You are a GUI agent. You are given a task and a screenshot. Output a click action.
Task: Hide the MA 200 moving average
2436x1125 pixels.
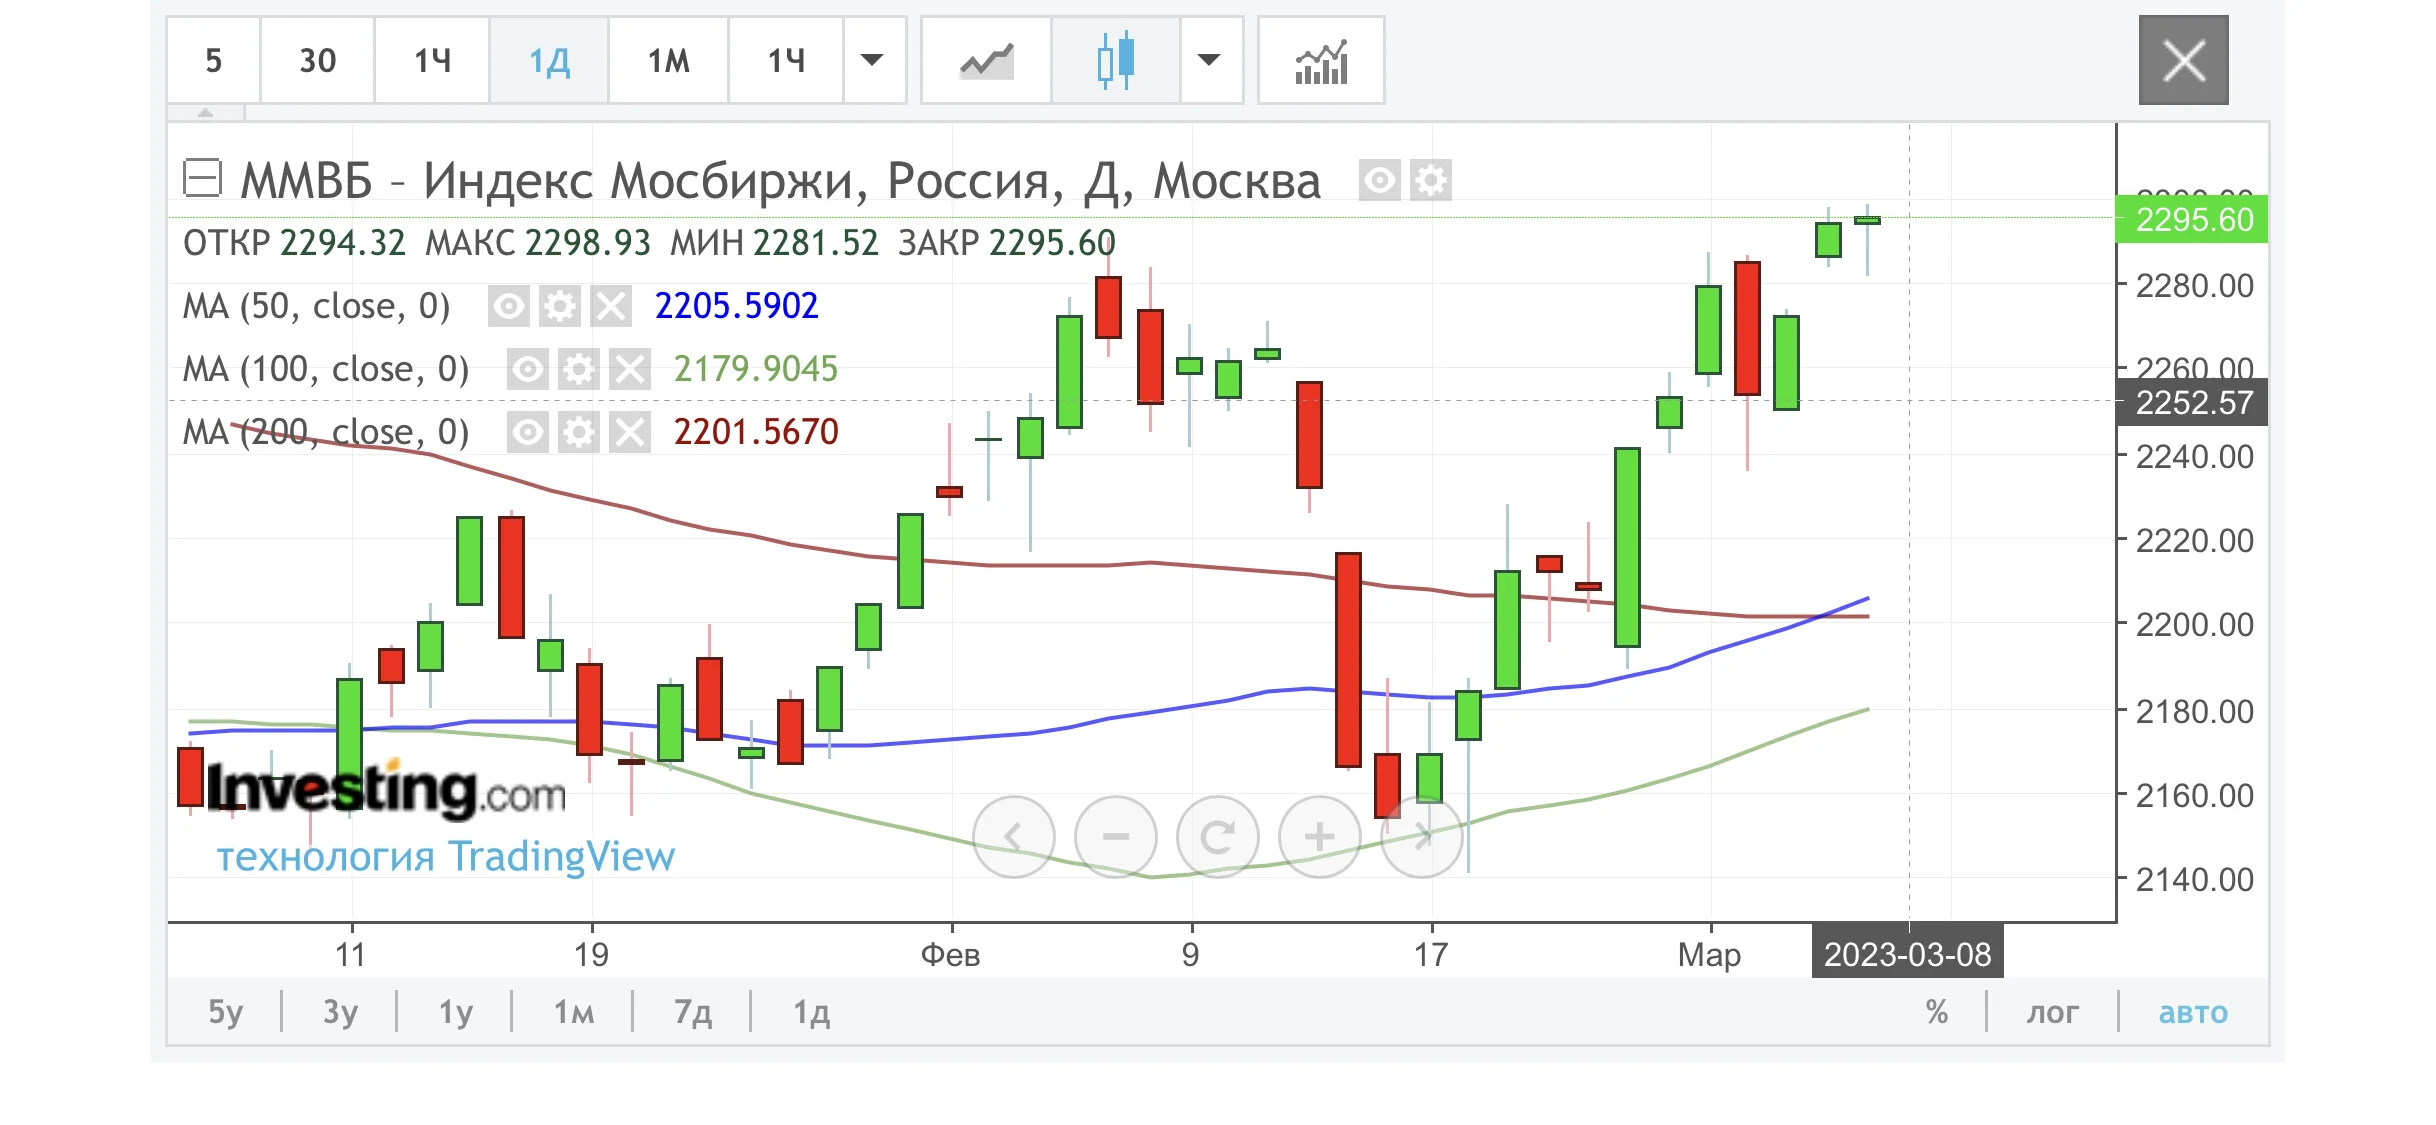click(x=527, y=432)
